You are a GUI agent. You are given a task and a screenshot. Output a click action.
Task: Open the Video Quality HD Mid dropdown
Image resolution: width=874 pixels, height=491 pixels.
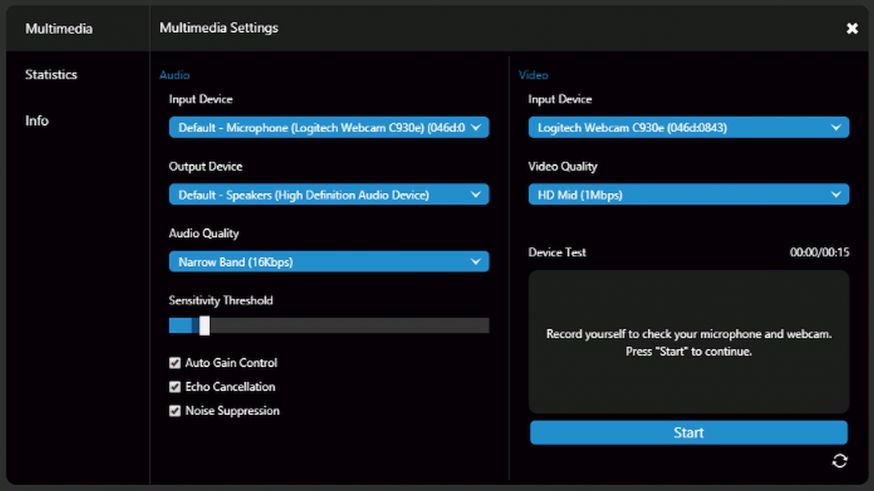pyautogui.click(x=688, y=195)
